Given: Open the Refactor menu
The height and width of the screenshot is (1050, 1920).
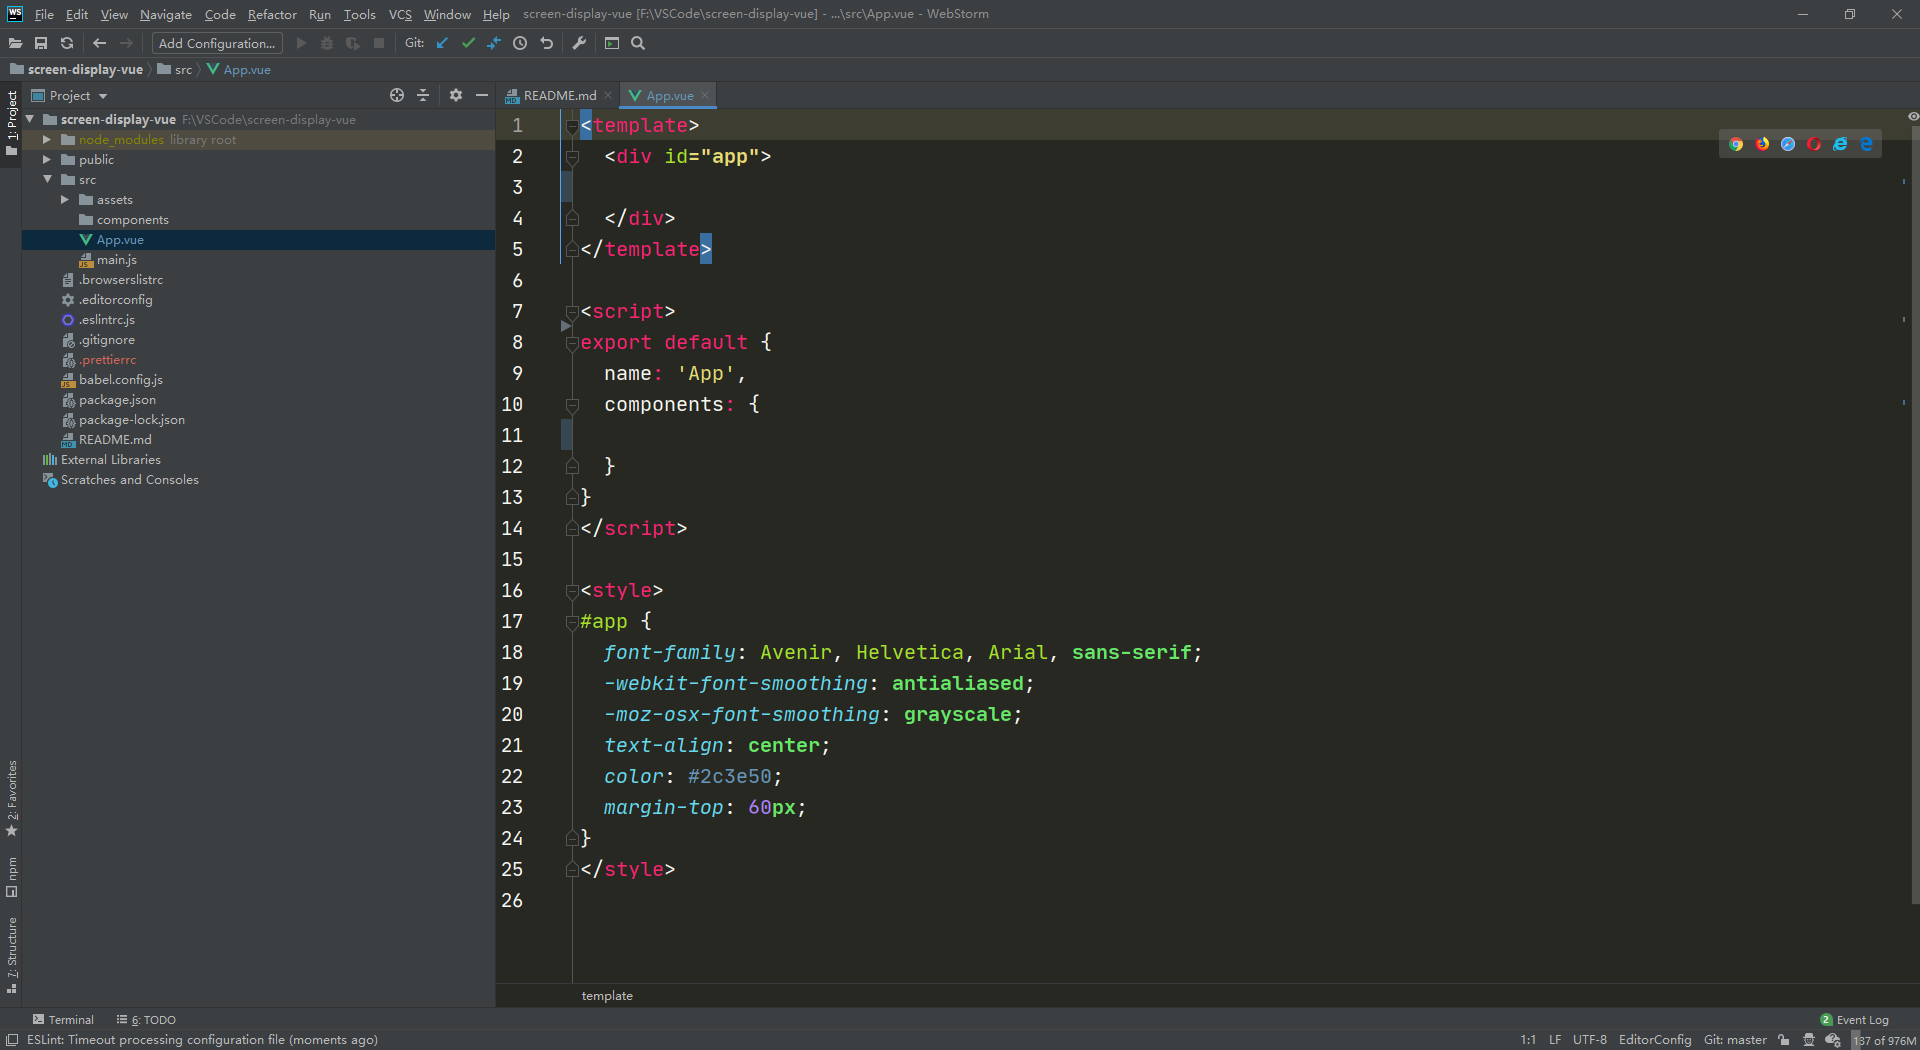Looking at the screenshot, I should [272, 14].
